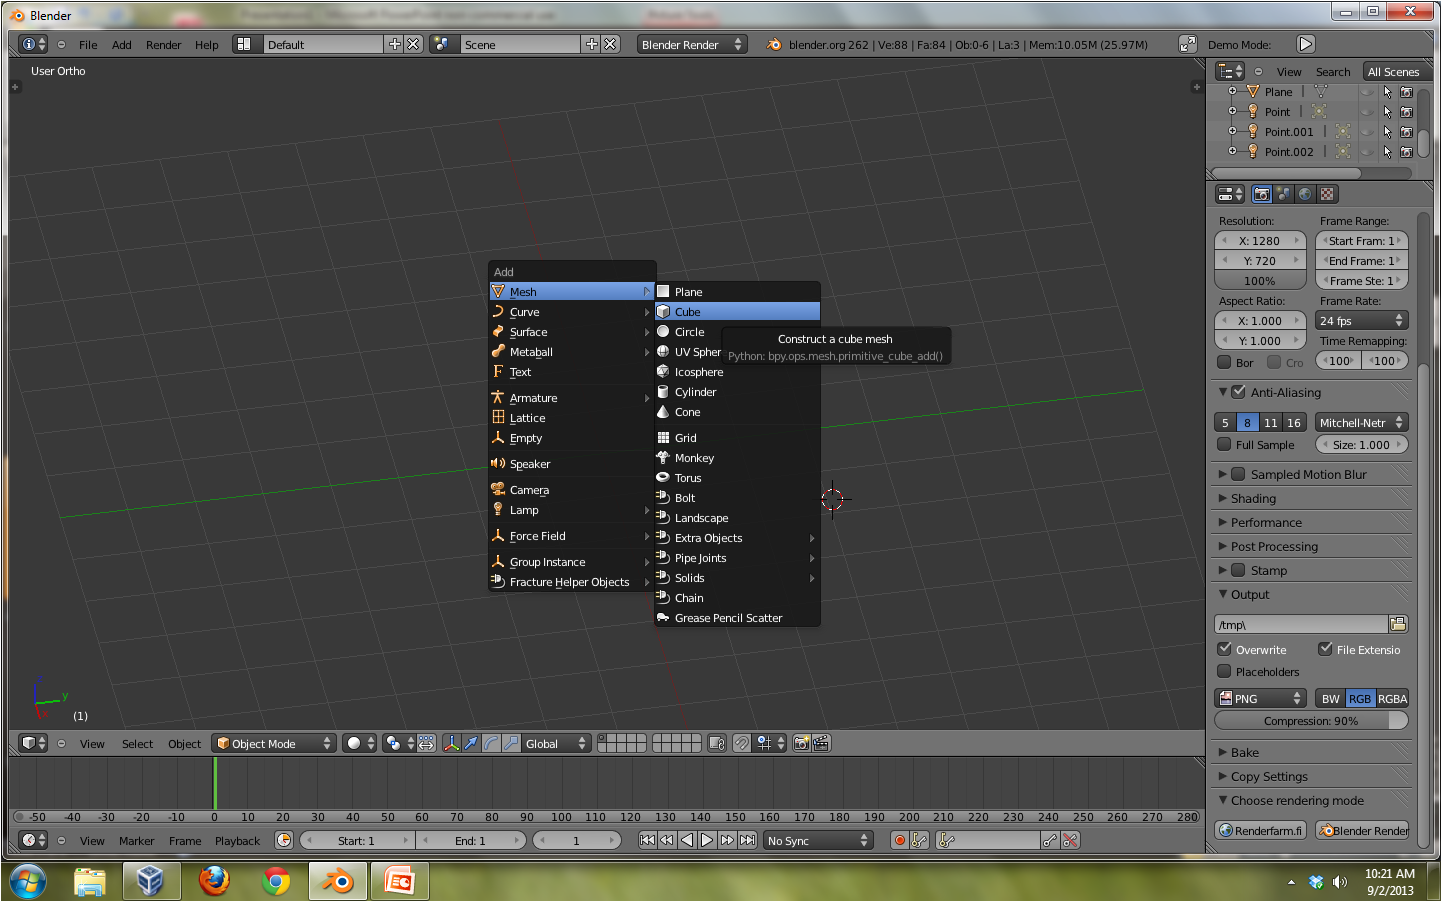Select the translate manipulator arrow icon
This screenshot has width=1442, height=902.
coord(471,743)
